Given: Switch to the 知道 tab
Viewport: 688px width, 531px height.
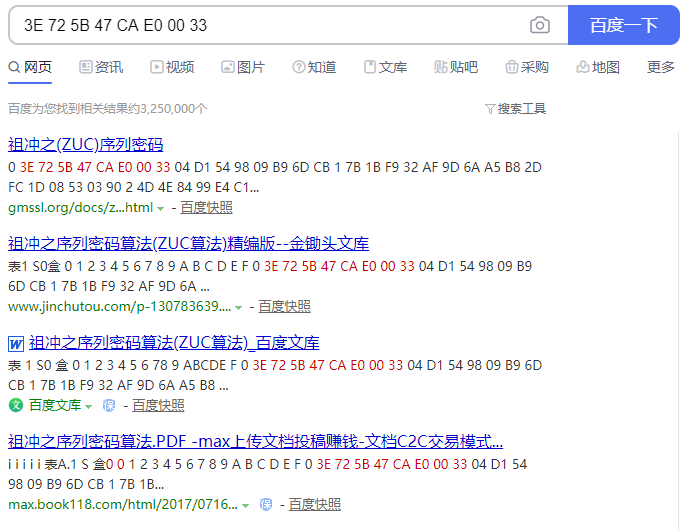Looking at the screenshot, I should (314, 67).
